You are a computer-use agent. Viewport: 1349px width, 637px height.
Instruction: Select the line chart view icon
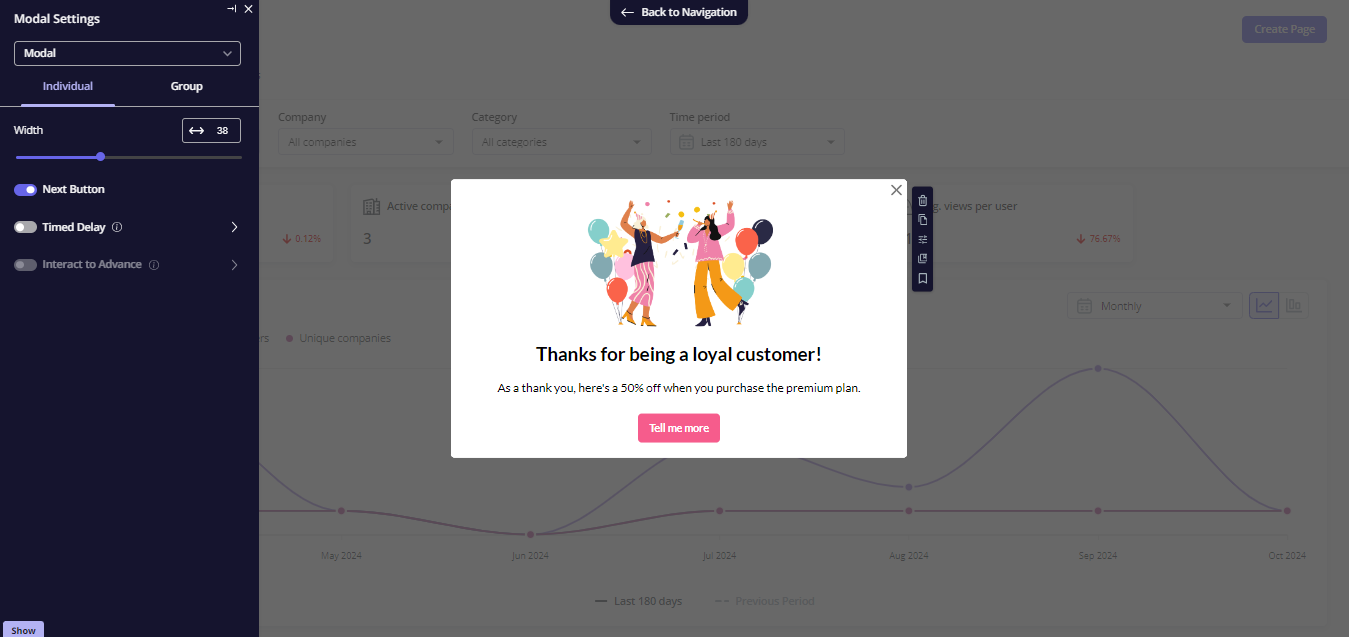point(1263,305)
